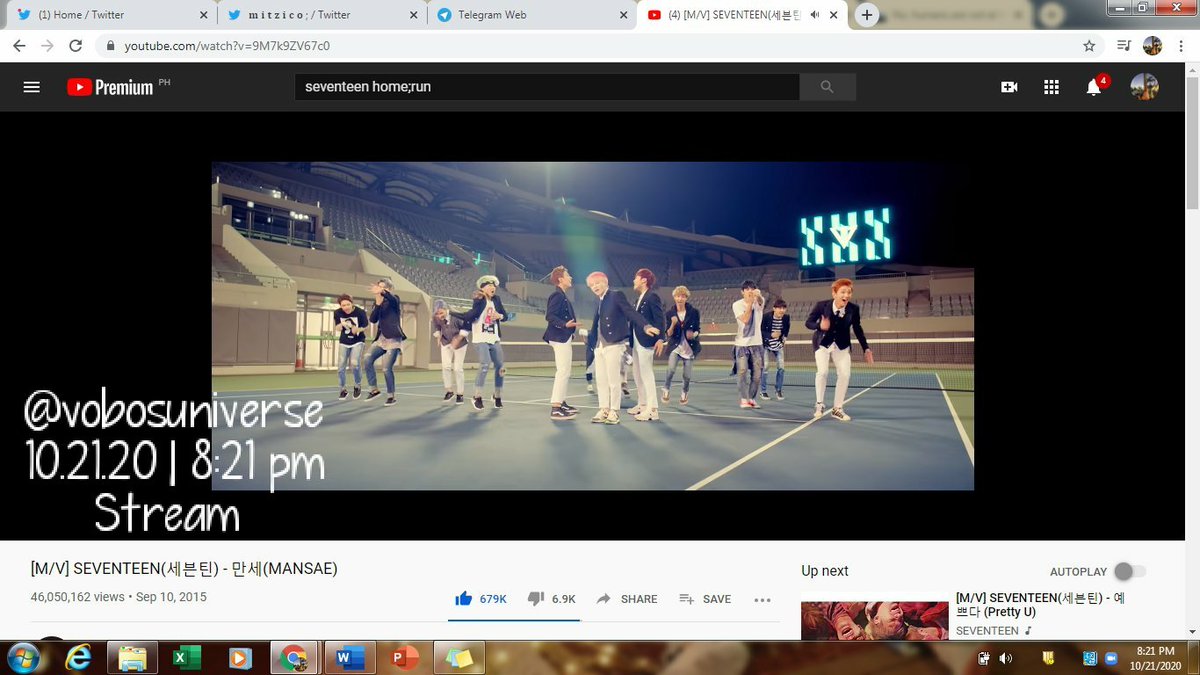Screen dimensions: 1200x675
Task: Click the Zoom icon in system tray
Action: pos(1109,658)
